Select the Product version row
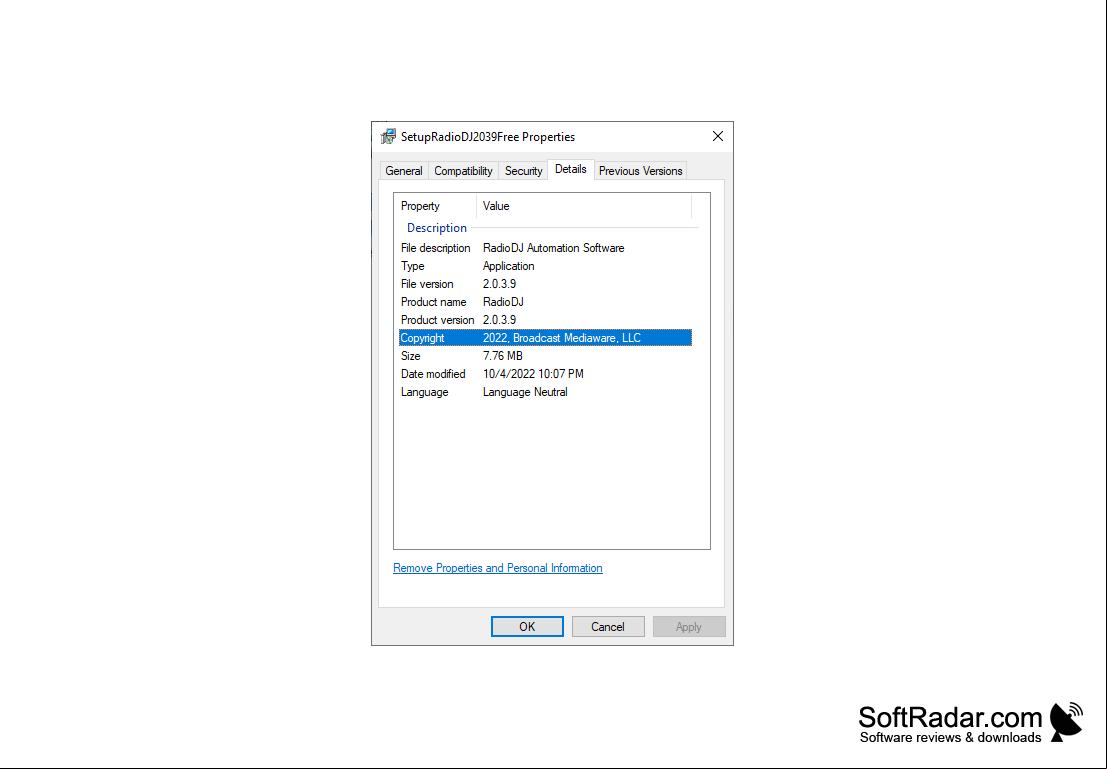The image size is (1107, 769). (545, 320)
